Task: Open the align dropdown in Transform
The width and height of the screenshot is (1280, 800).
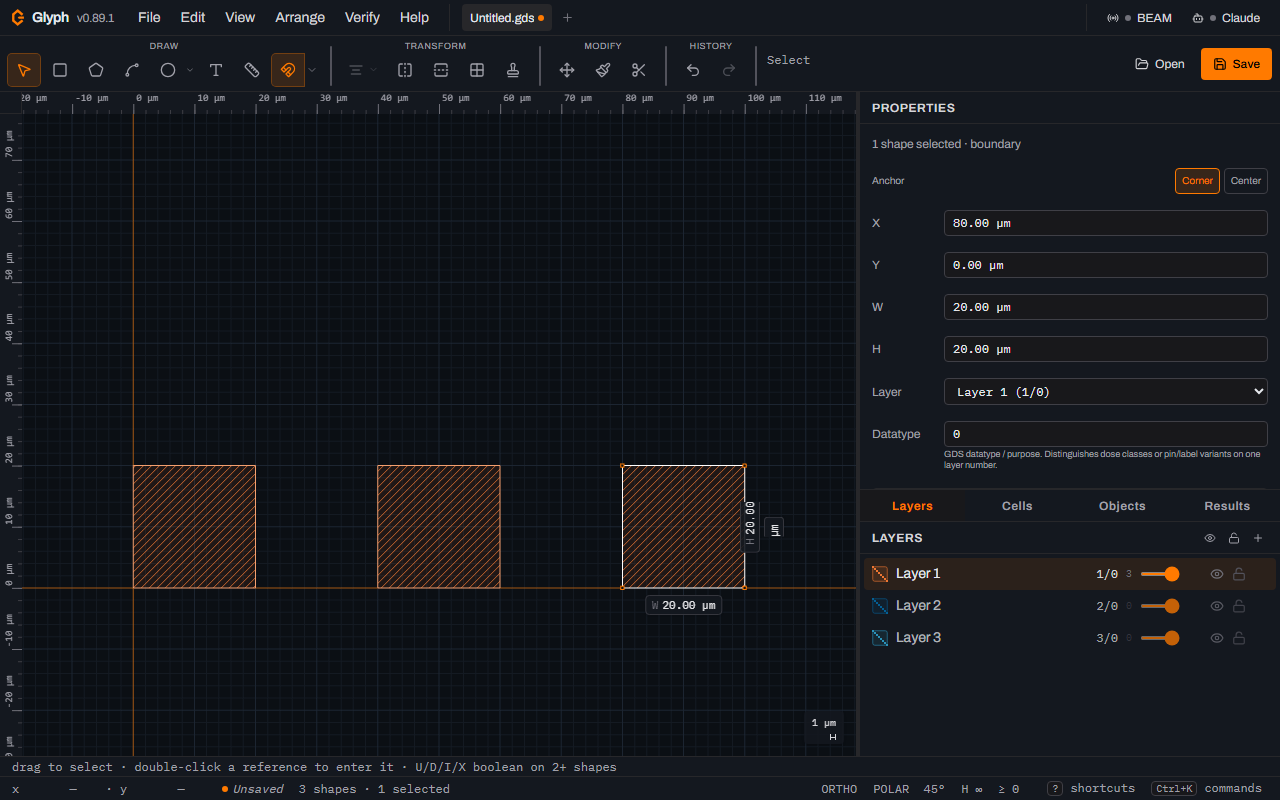Action: (x=362, y=70)
